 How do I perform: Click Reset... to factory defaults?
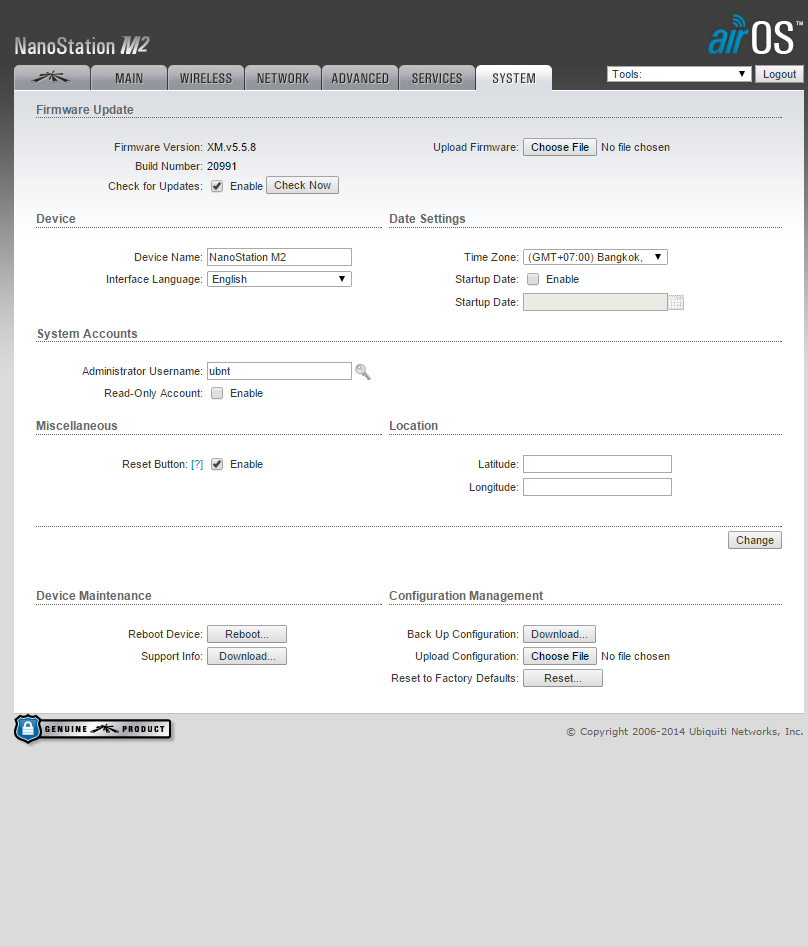tap(563, 678)
